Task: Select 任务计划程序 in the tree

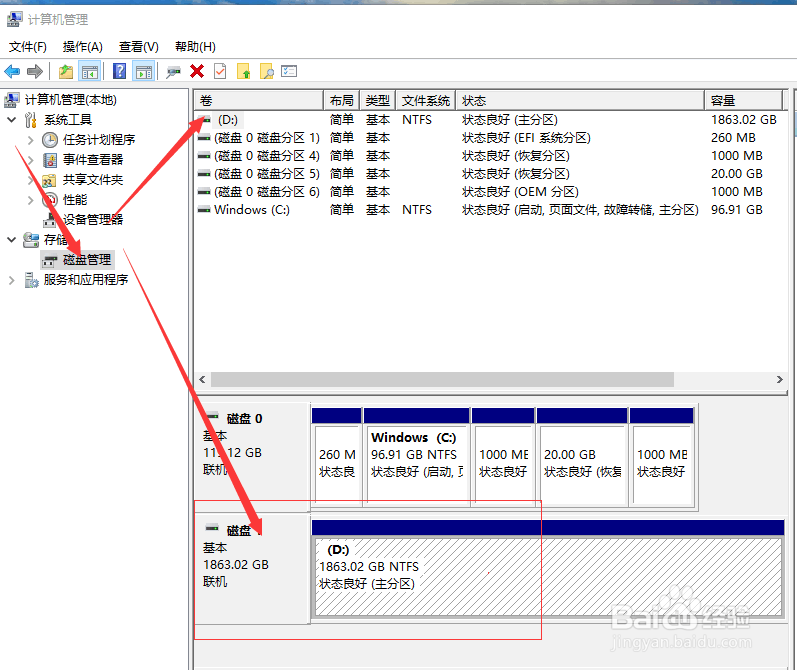Action: pos(99,140)
